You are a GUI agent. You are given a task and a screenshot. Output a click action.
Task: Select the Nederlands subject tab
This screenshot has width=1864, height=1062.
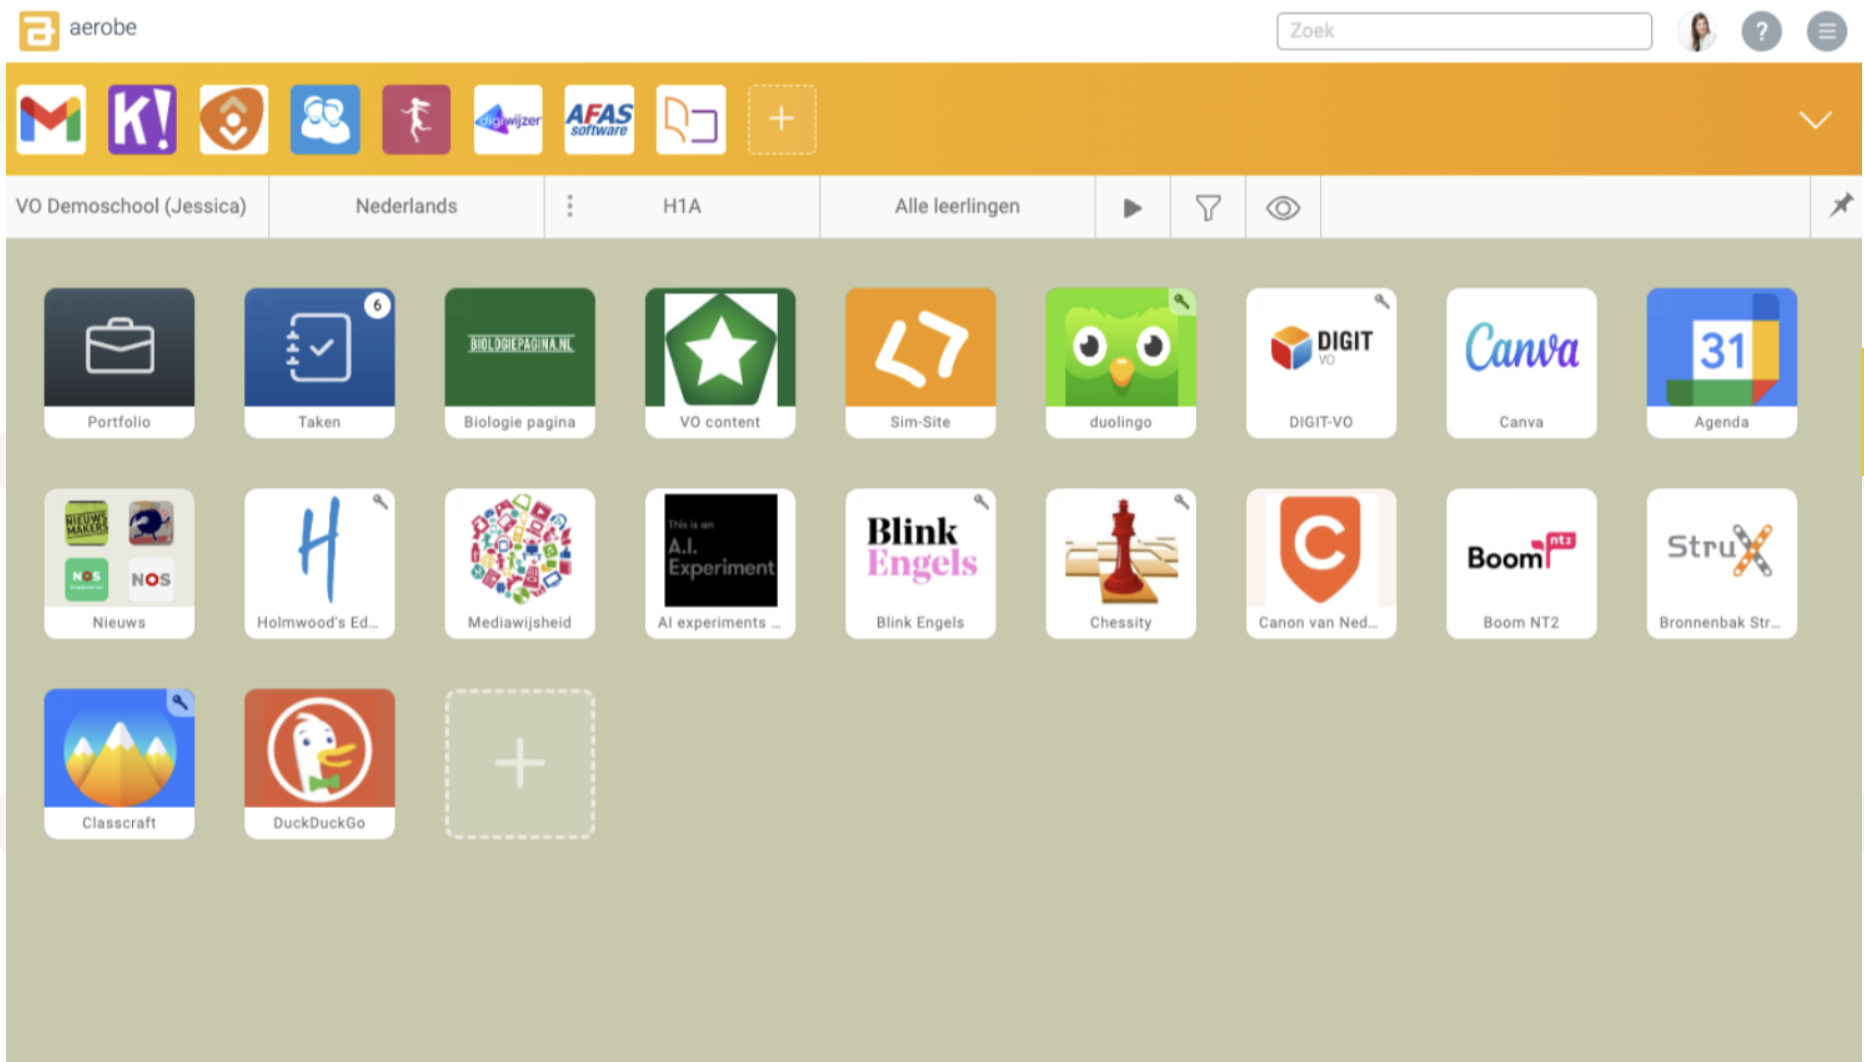click(x=406, y=206)
